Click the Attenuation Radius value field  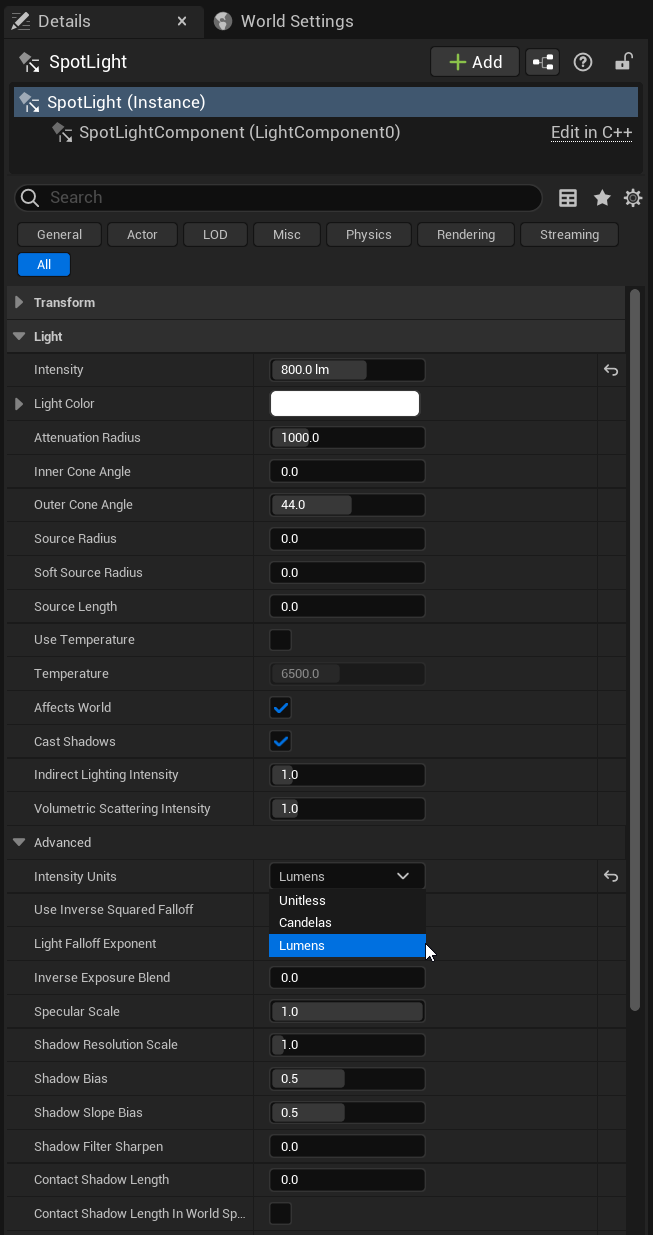pyautogui.click(x=348, y=438)
